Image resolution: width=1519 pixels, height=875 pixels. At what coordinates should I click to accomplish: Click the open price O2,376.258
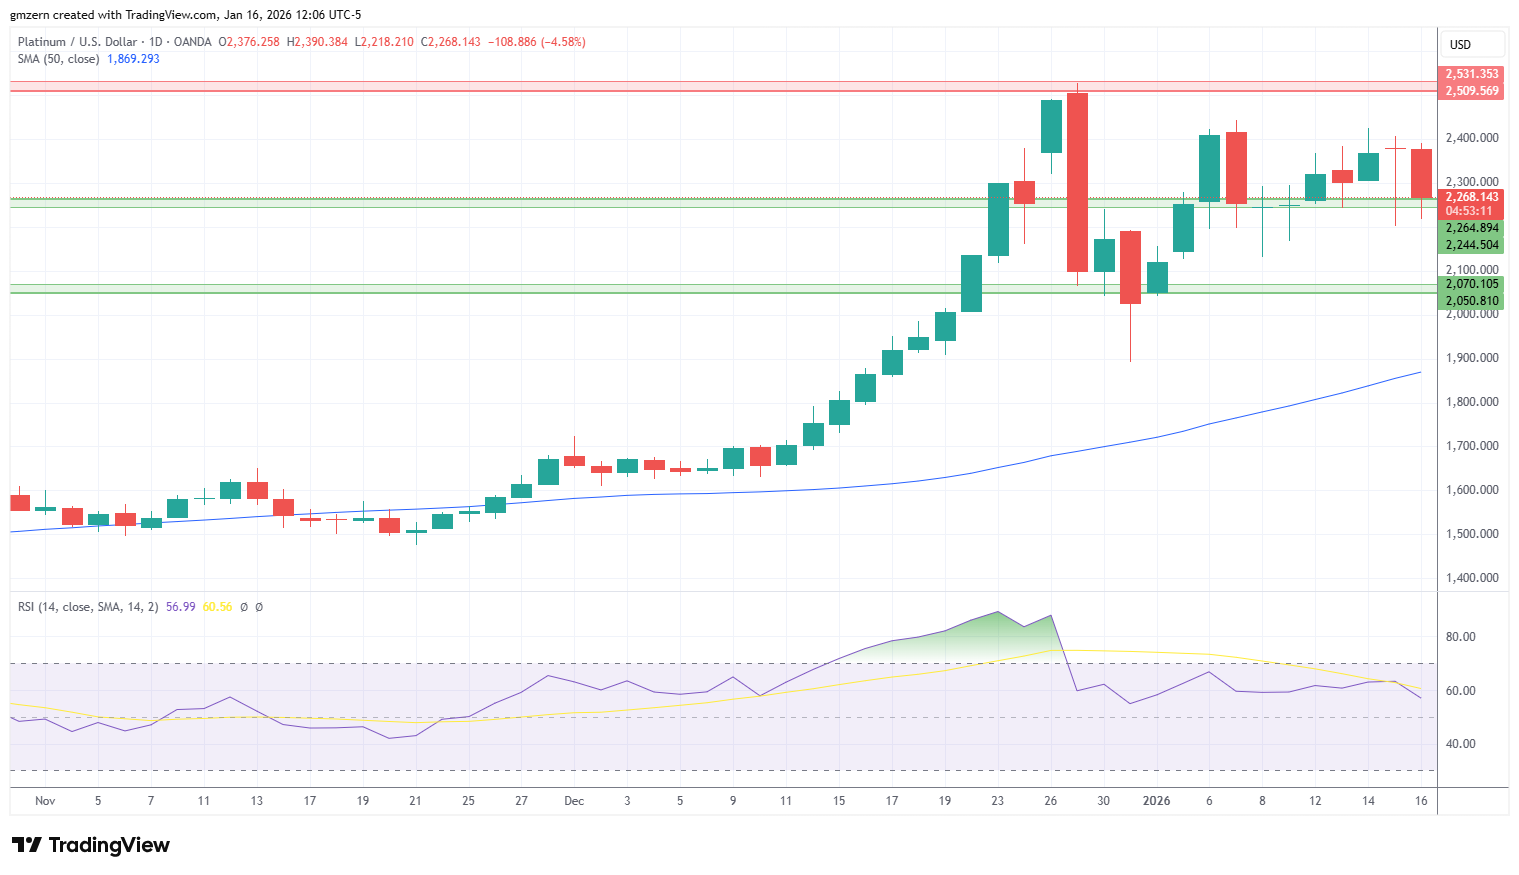coord(249,42)
